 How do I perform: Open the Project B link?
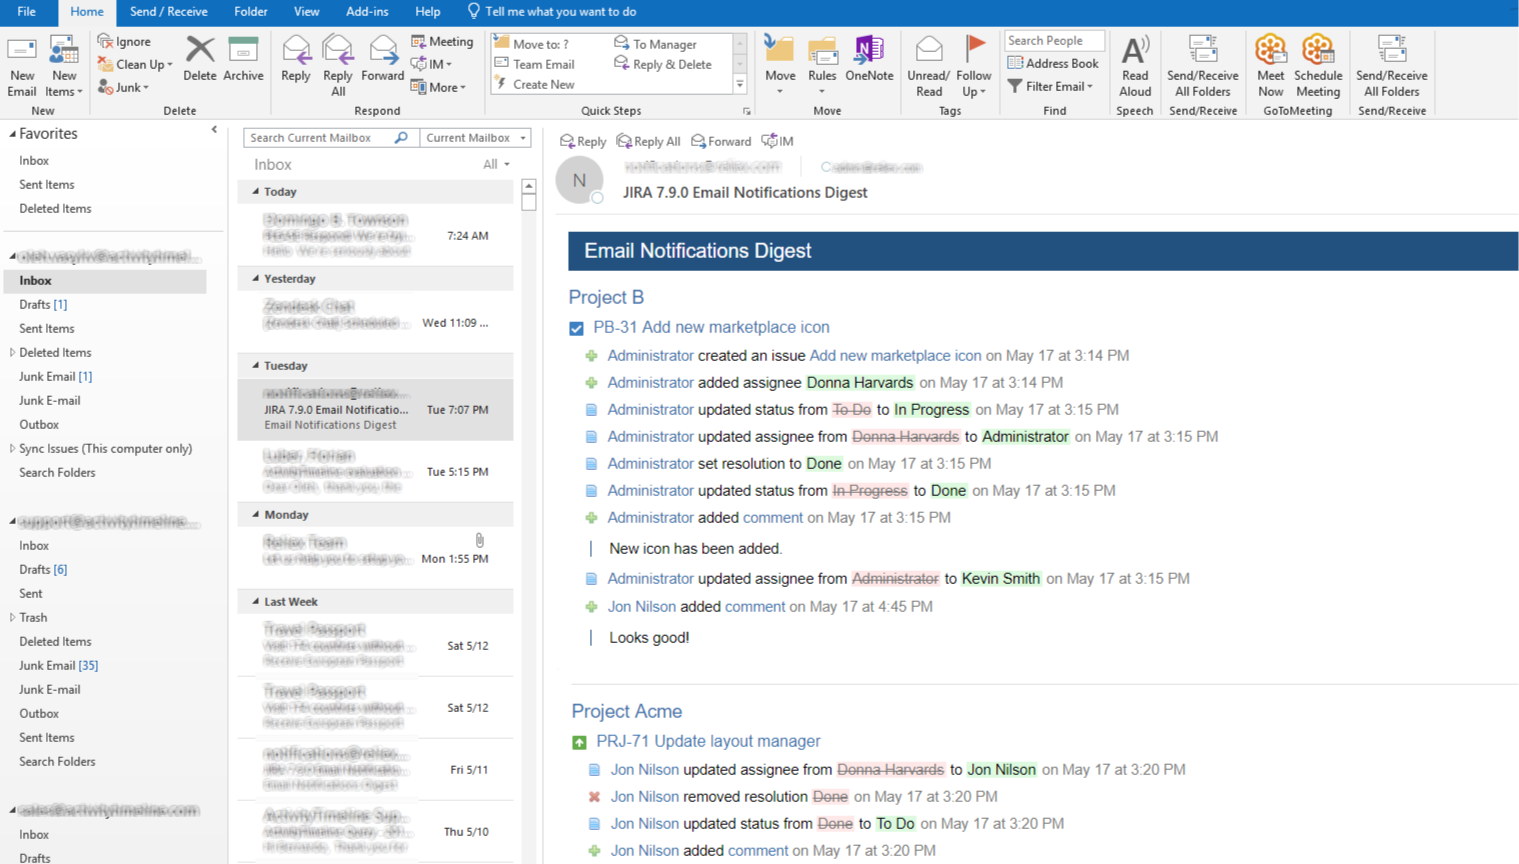coord(606,297)
